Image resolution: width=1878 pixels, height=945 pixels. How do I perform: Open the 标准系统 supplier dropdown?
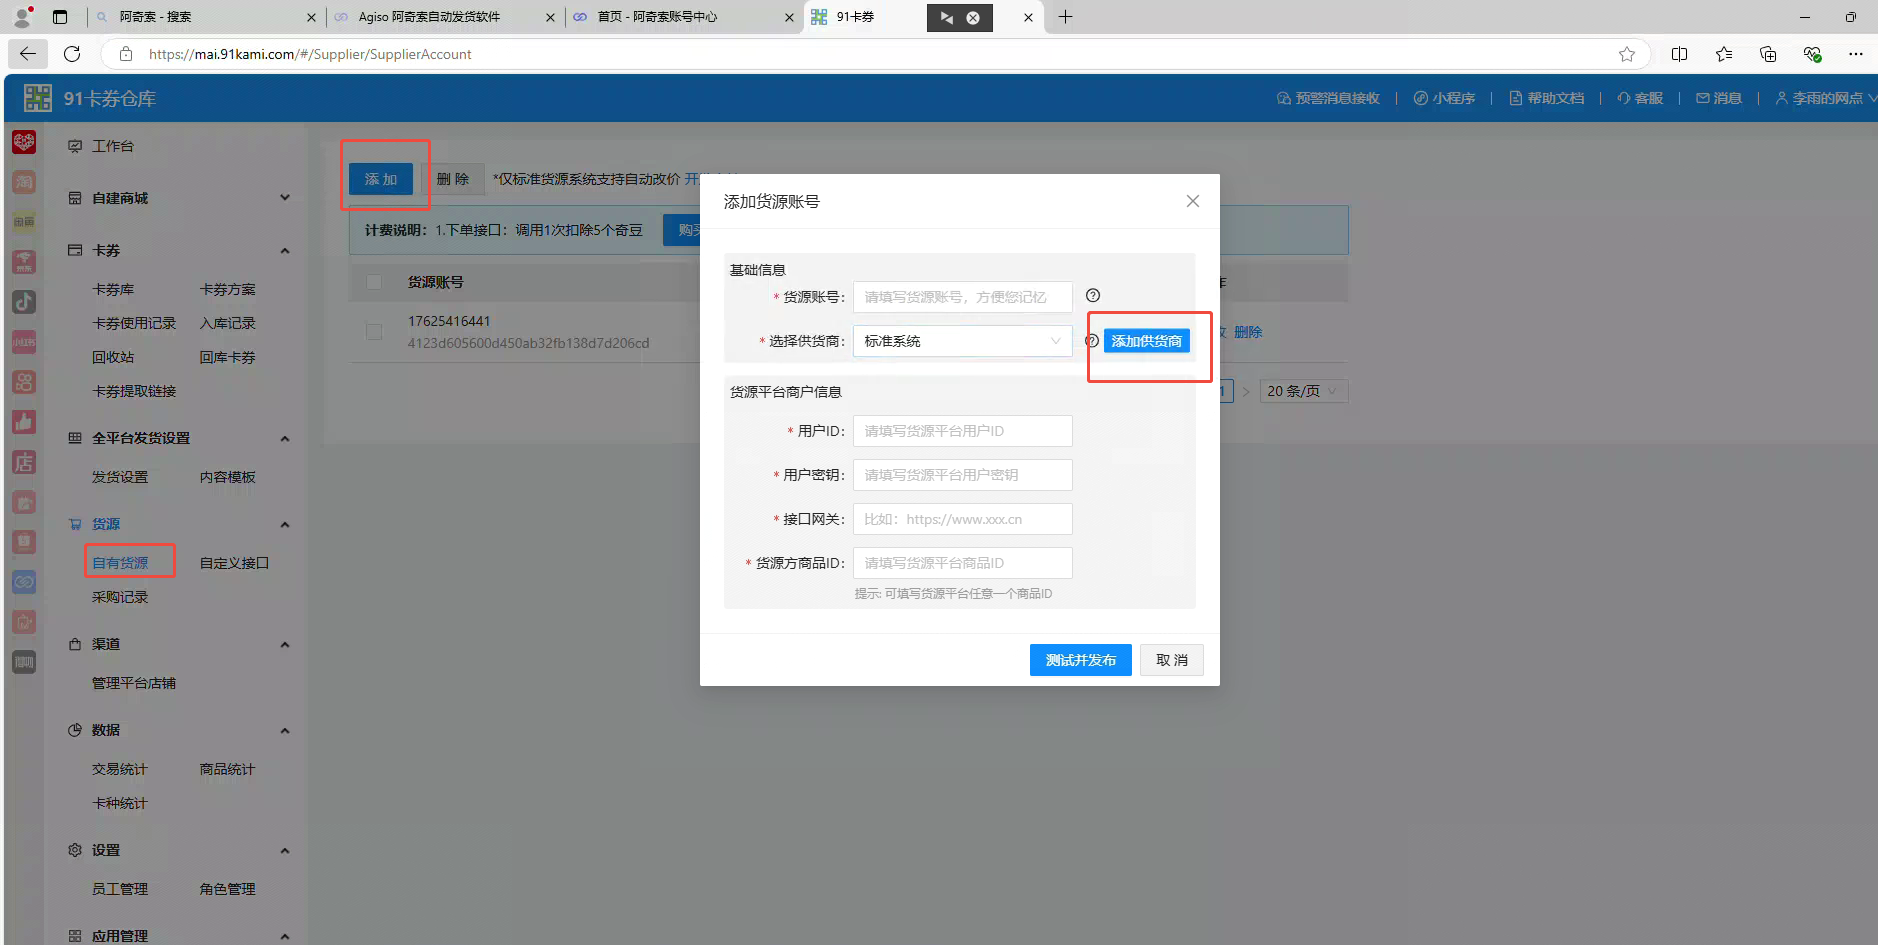coord(961,340)
